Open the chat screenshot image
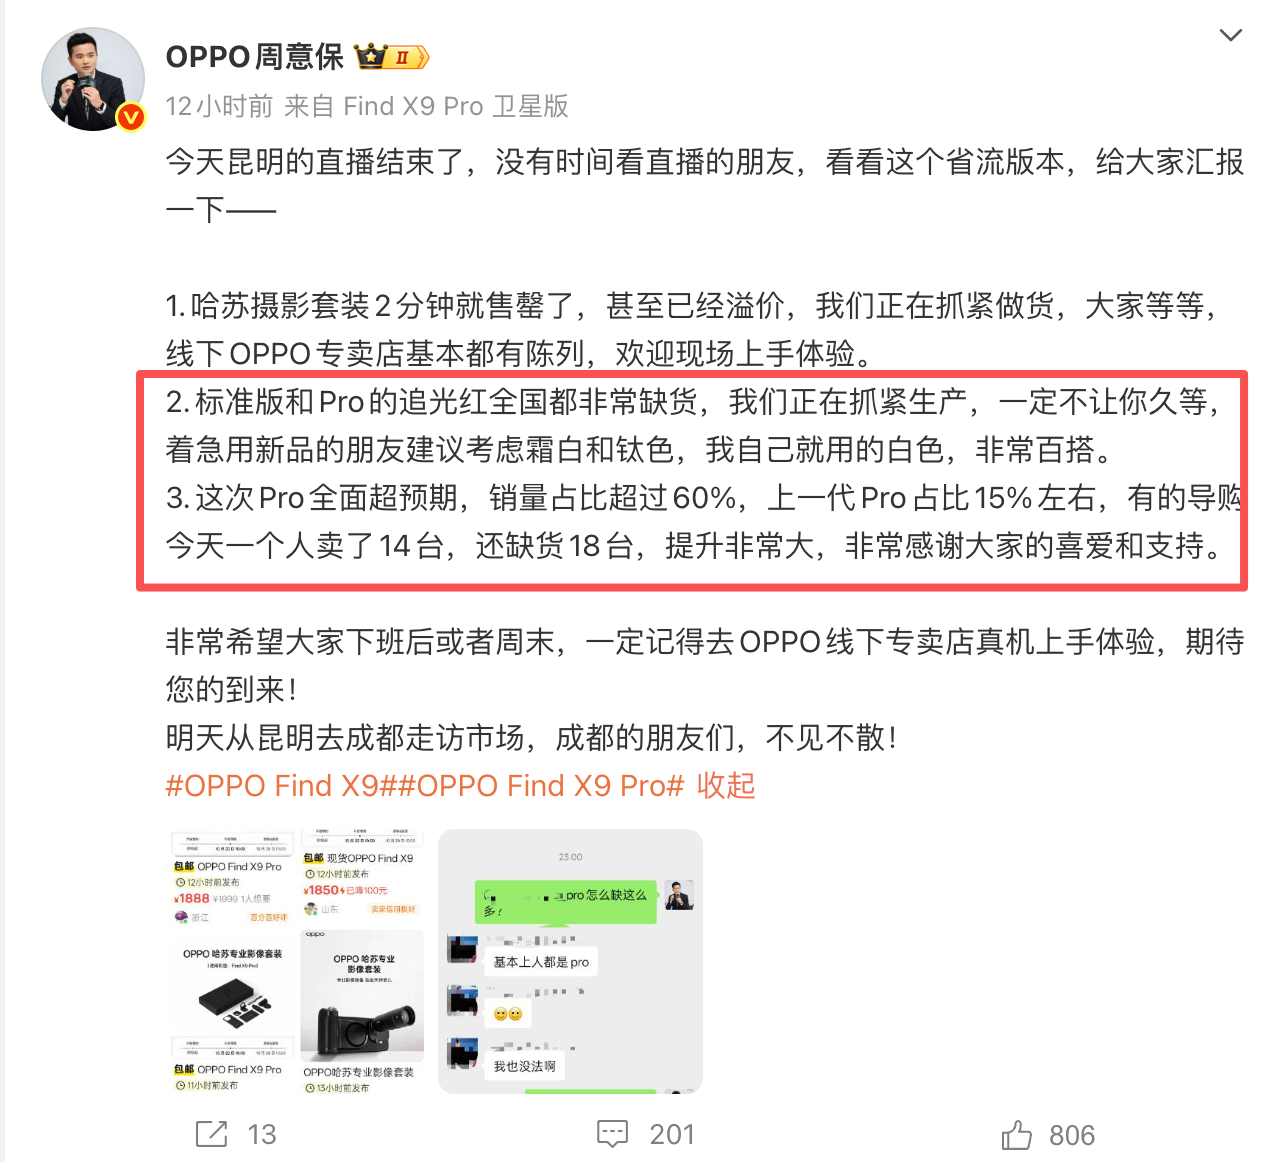 tap(571, 961)
